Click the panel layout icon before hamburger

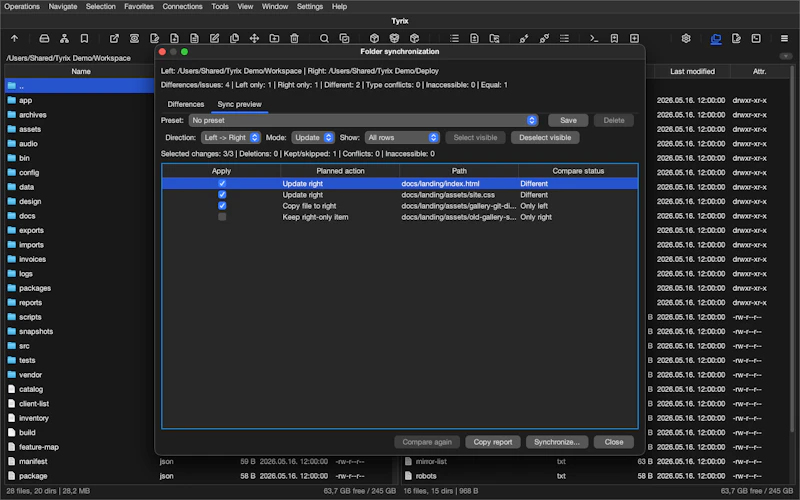756,38
